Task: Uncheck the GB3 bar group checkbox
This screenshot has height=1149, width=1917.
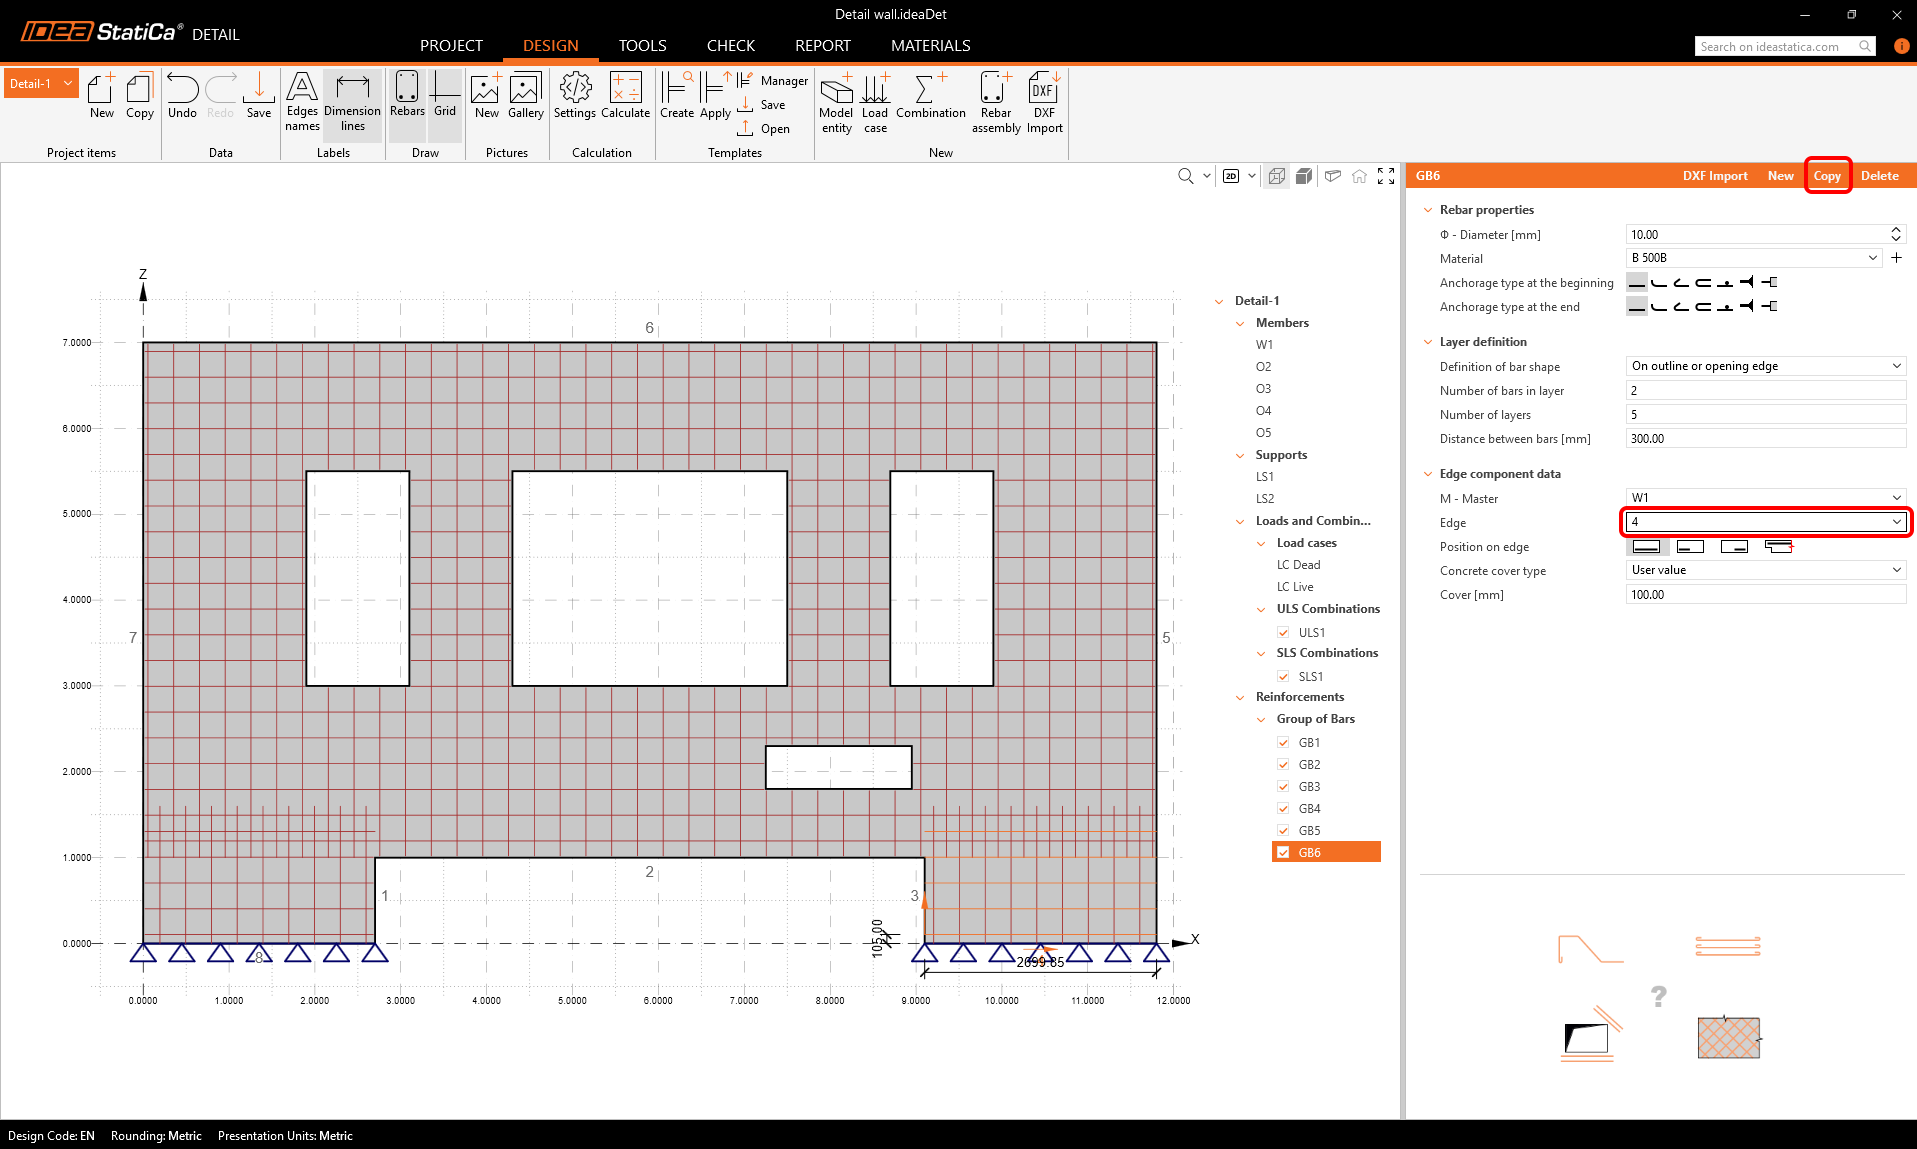Action: pos(1283,787)
